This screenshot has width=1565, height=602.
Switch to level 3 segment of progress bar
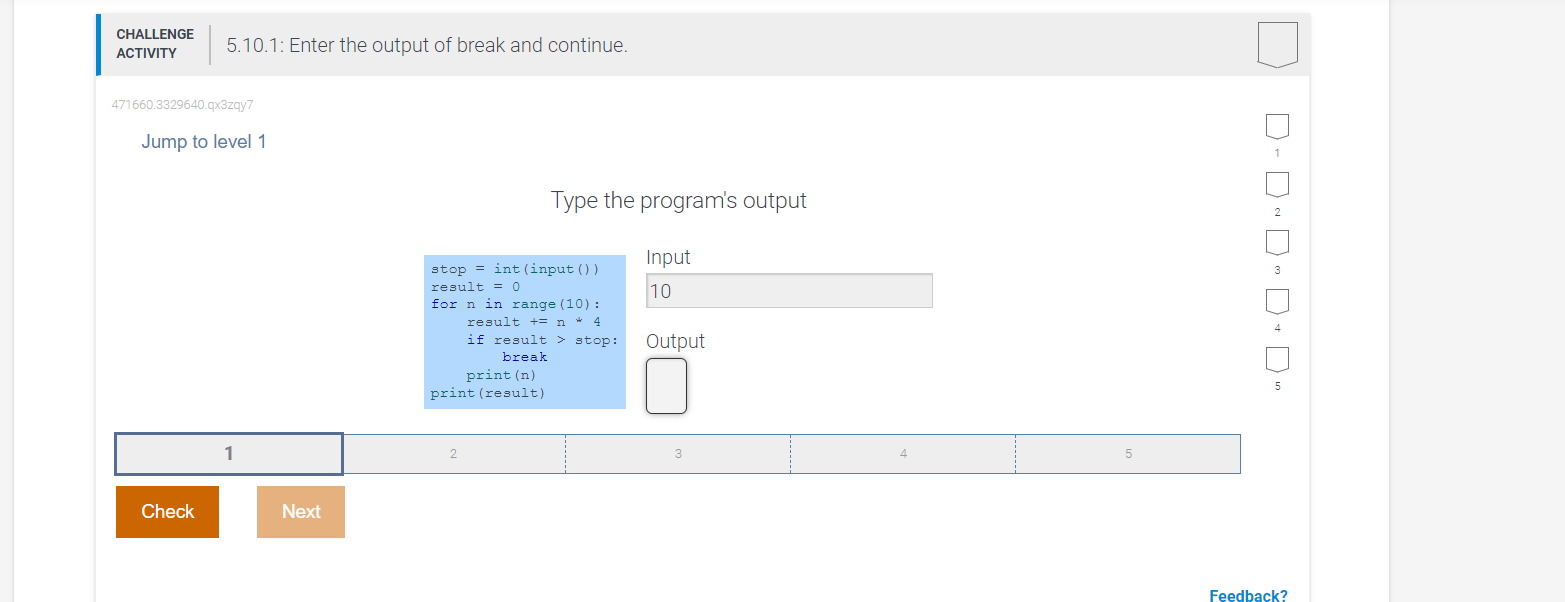(678, 453)
